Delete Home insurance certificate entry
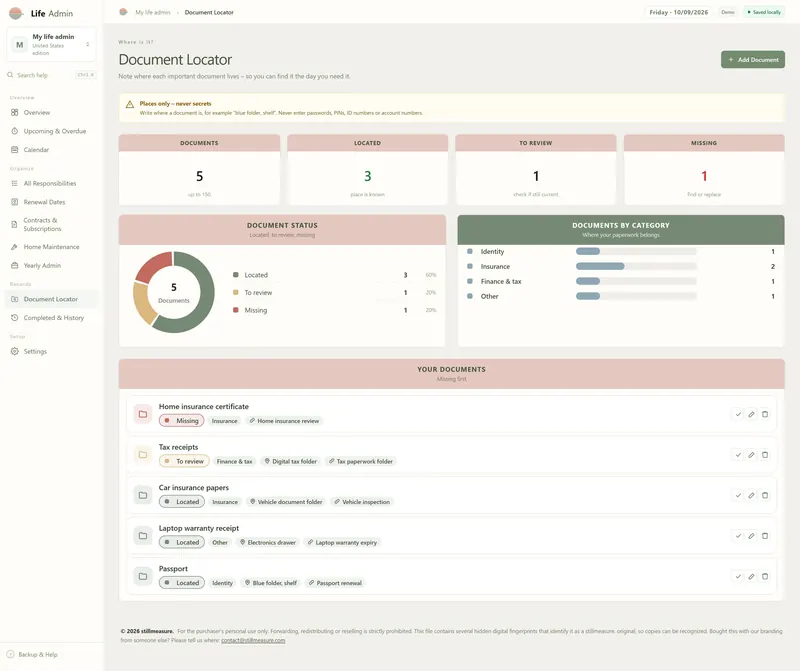The image size is (800, 671). (x=765, y=414)
